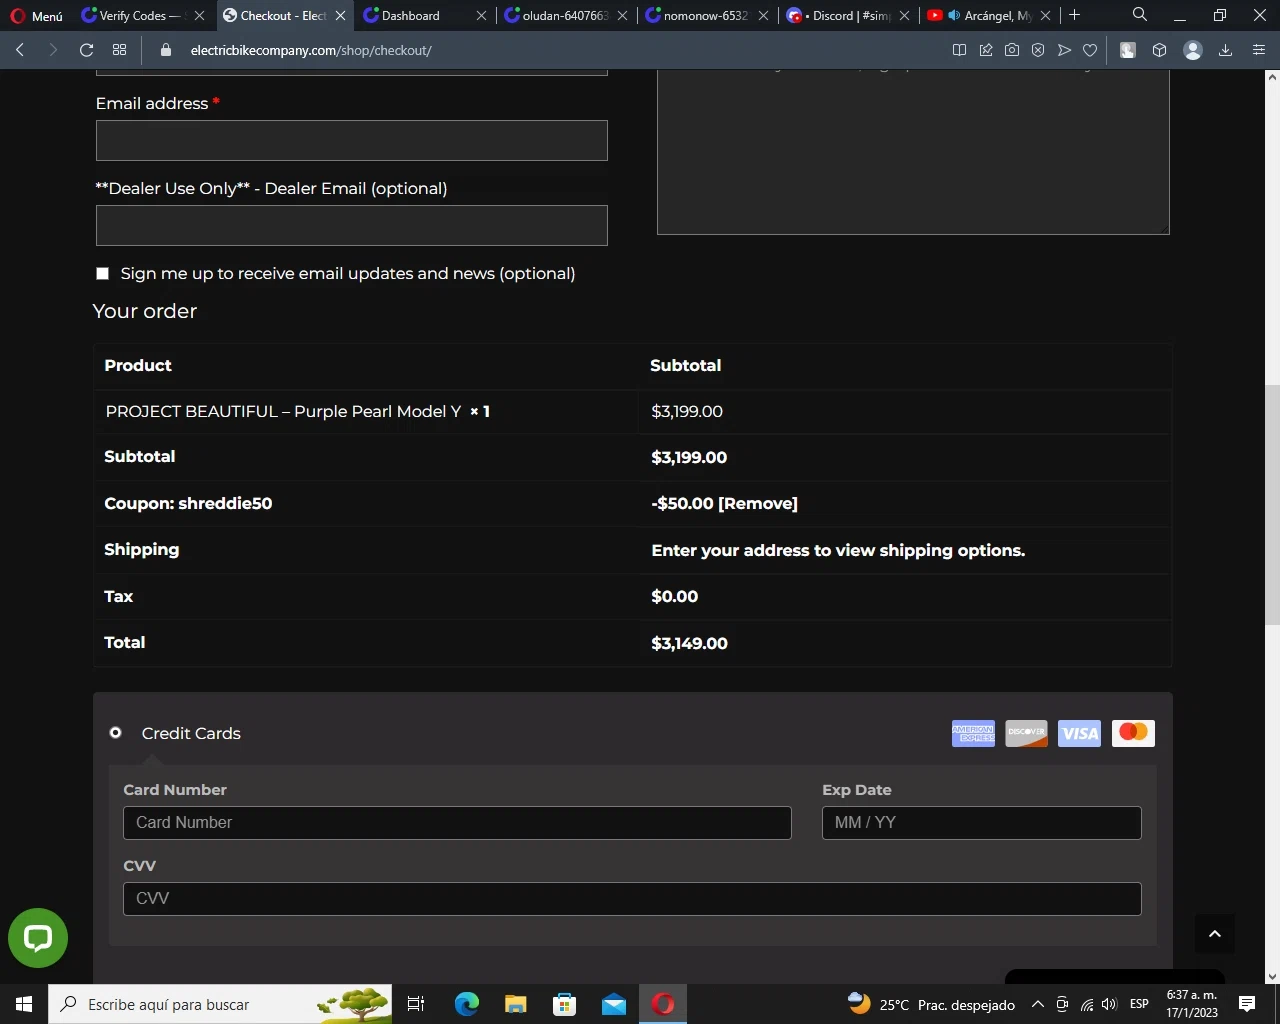
Task: Open the Mail app from the taskbar
Action: click(614, 1004)
